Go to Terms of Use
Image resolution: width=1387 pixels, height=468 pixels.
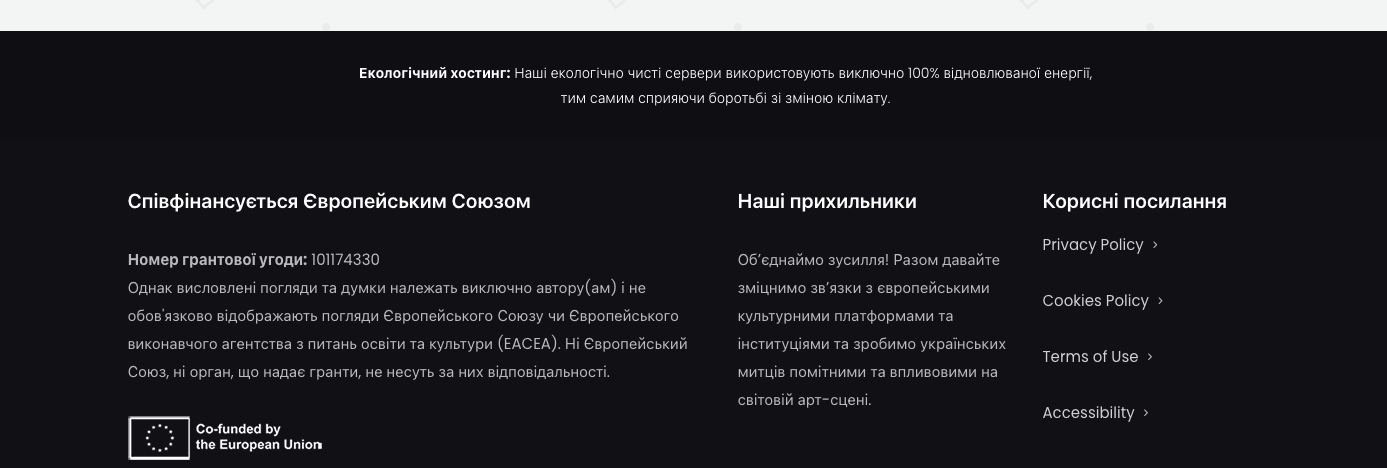click(x=1090, y=357)
